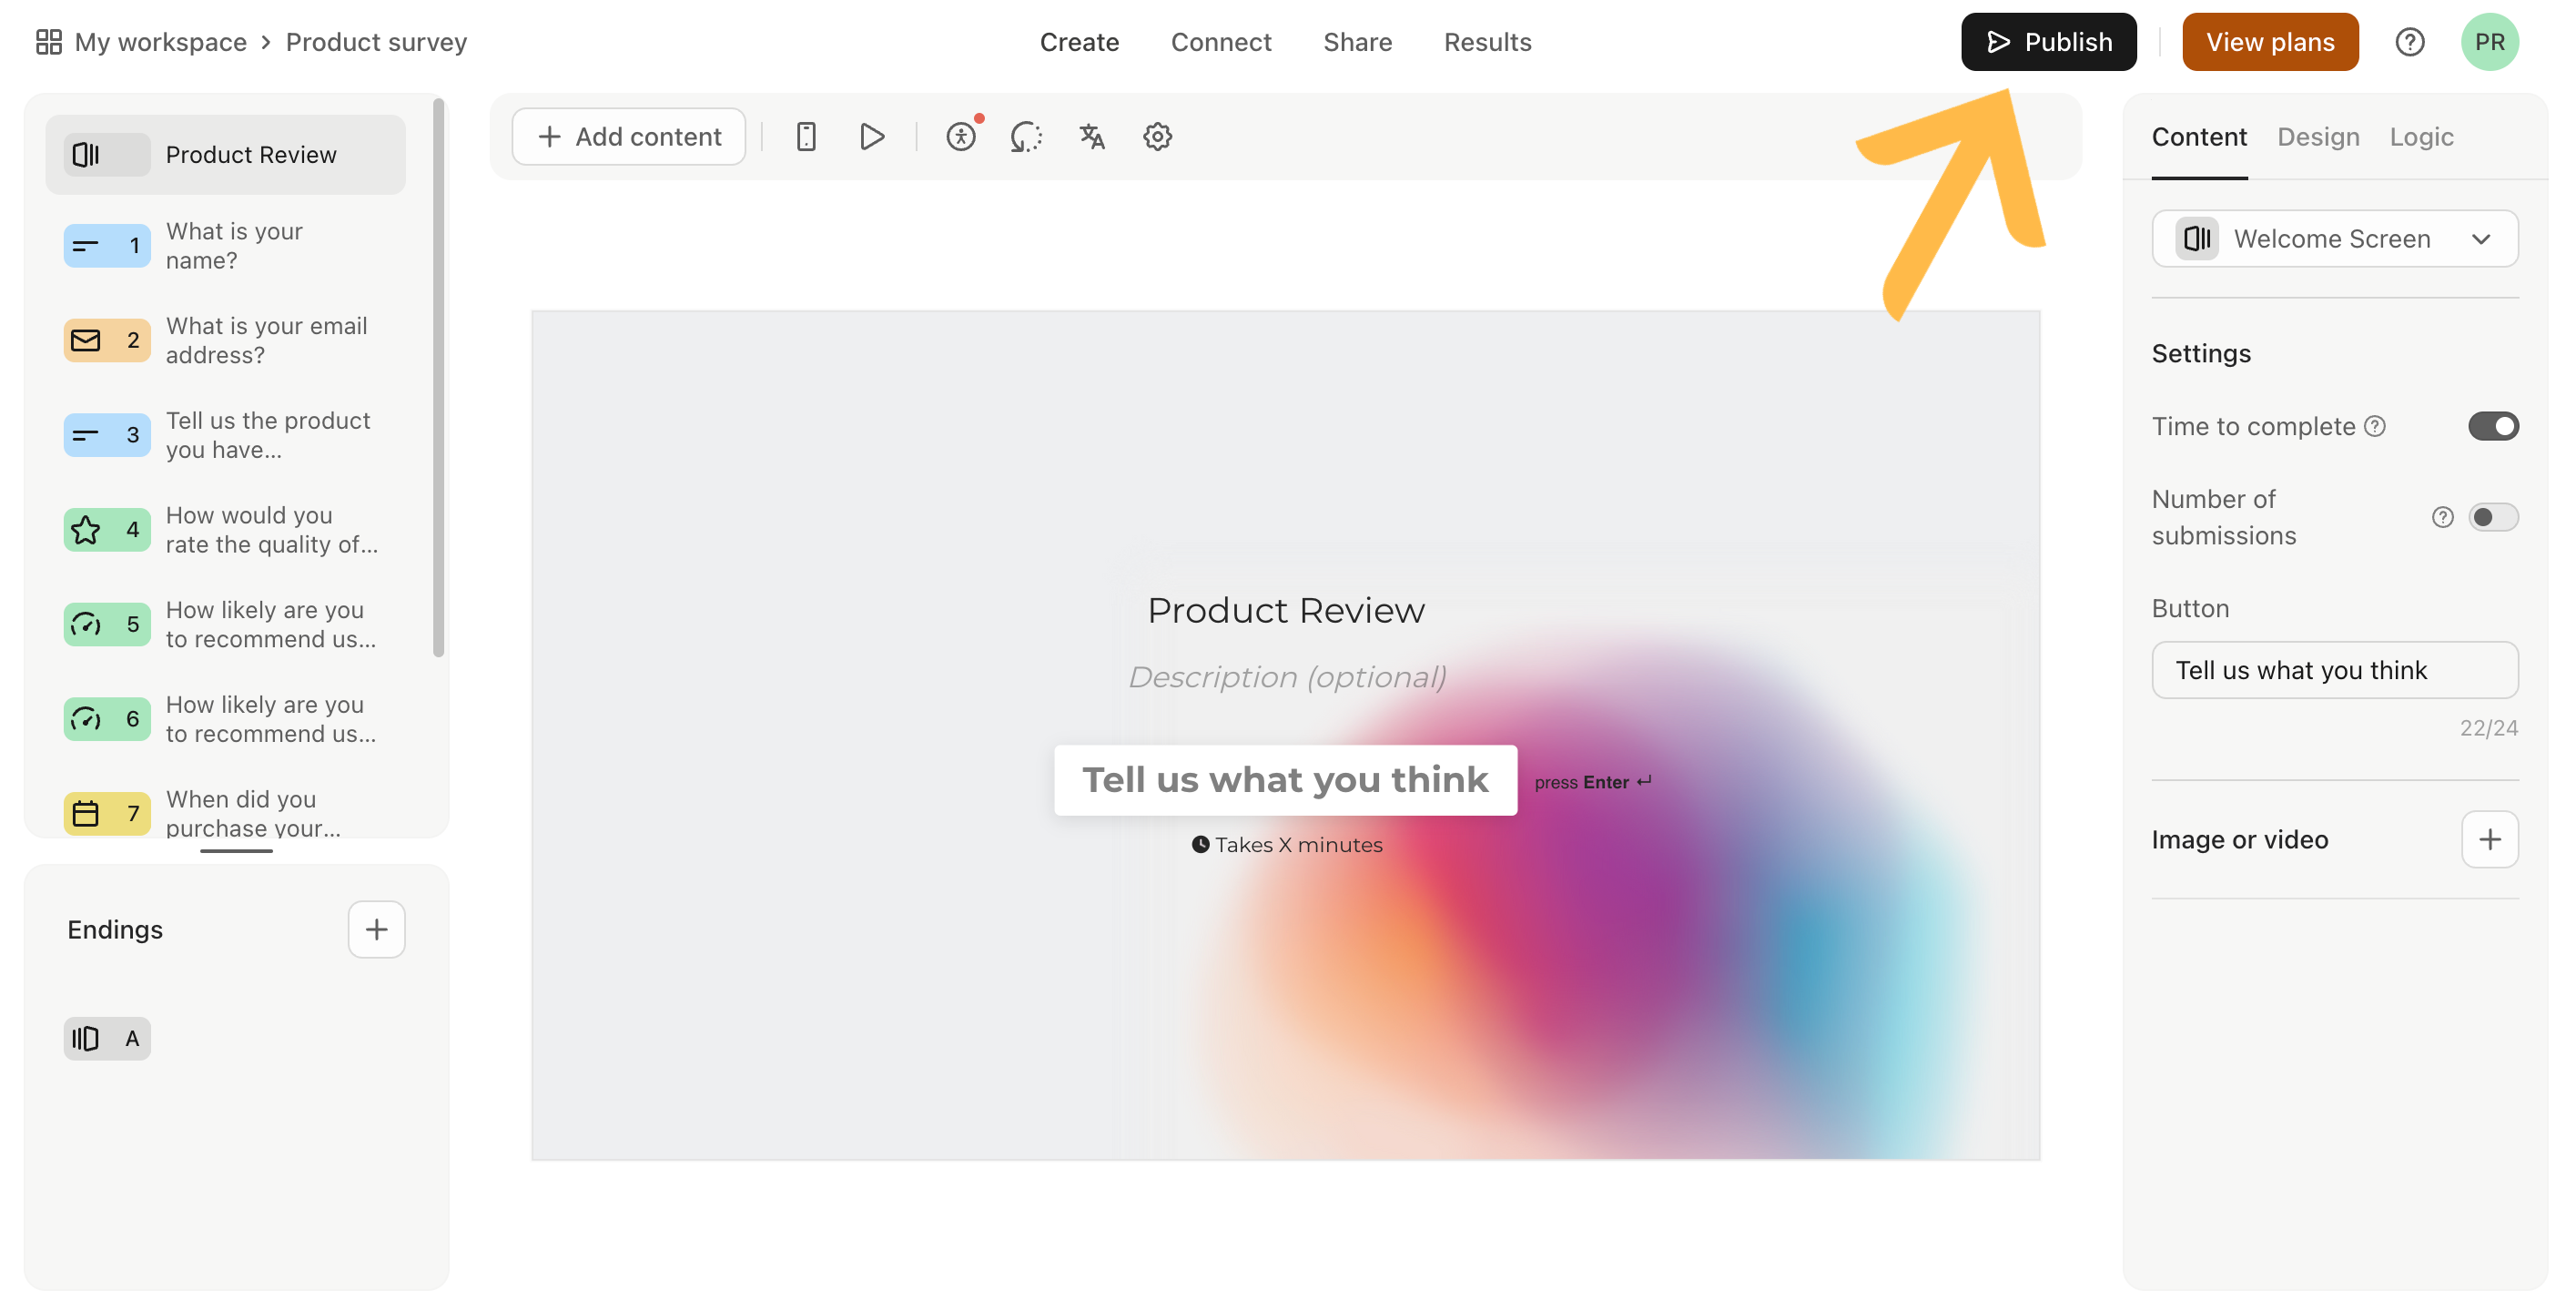Open the Share section
The width and height of the screenshot is (2576, 1300).
(1357, 42)
